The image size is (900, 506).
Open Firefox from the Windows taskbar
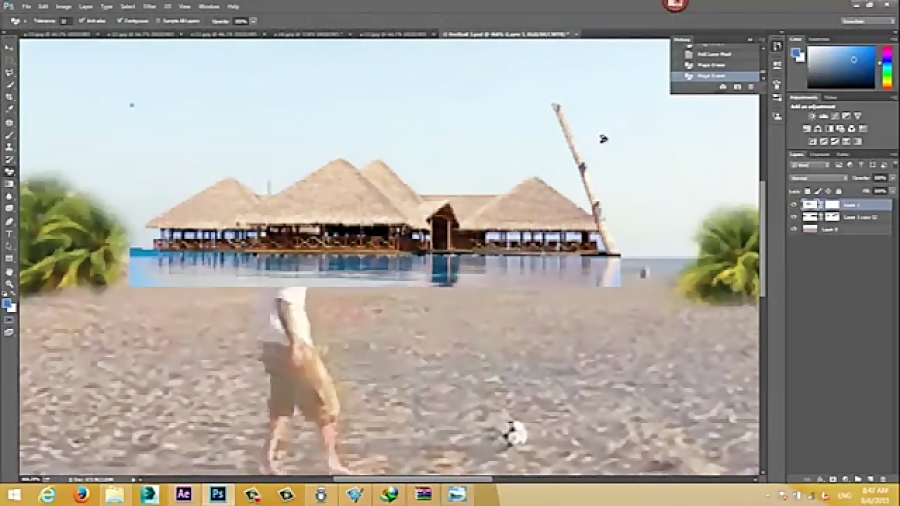click(x=81, y=494)
